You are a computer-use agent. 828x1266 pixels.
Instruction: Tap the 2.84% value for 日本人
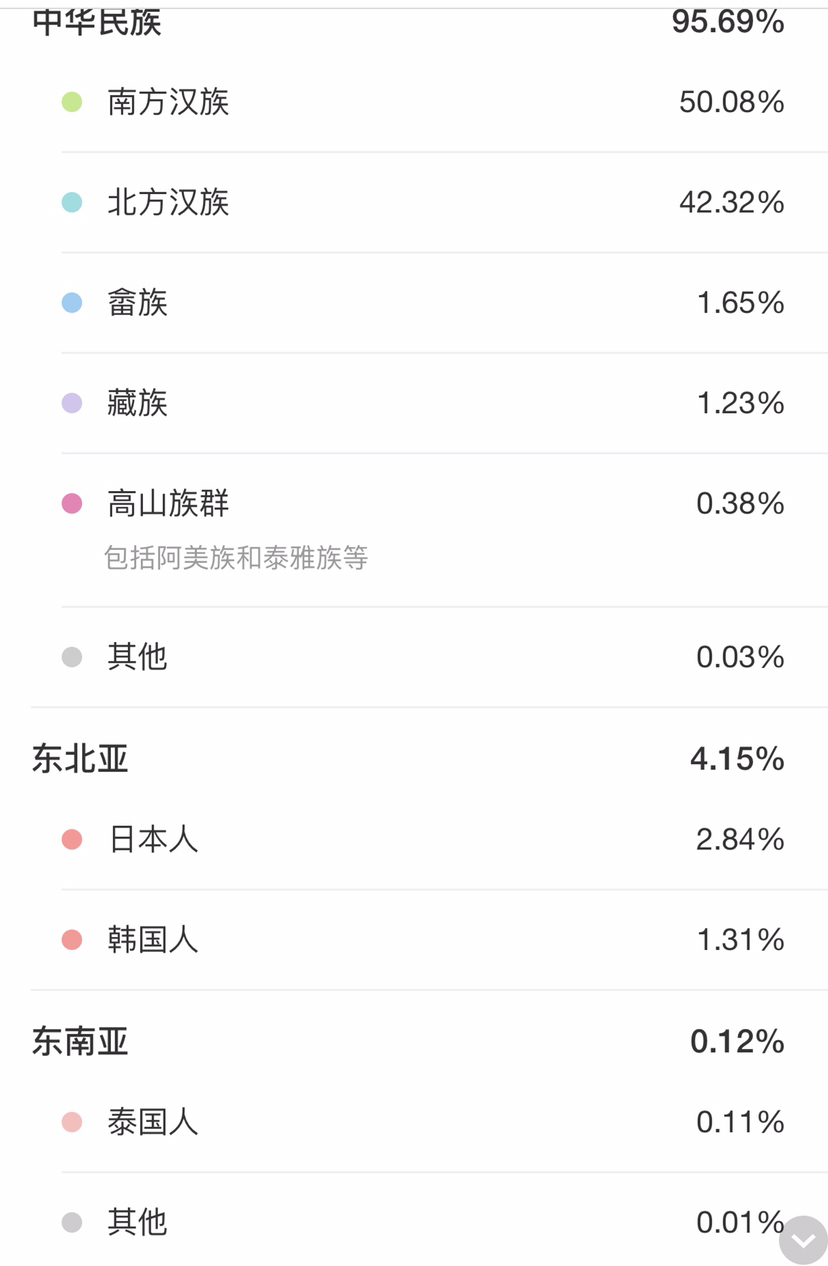pos(740,839)
